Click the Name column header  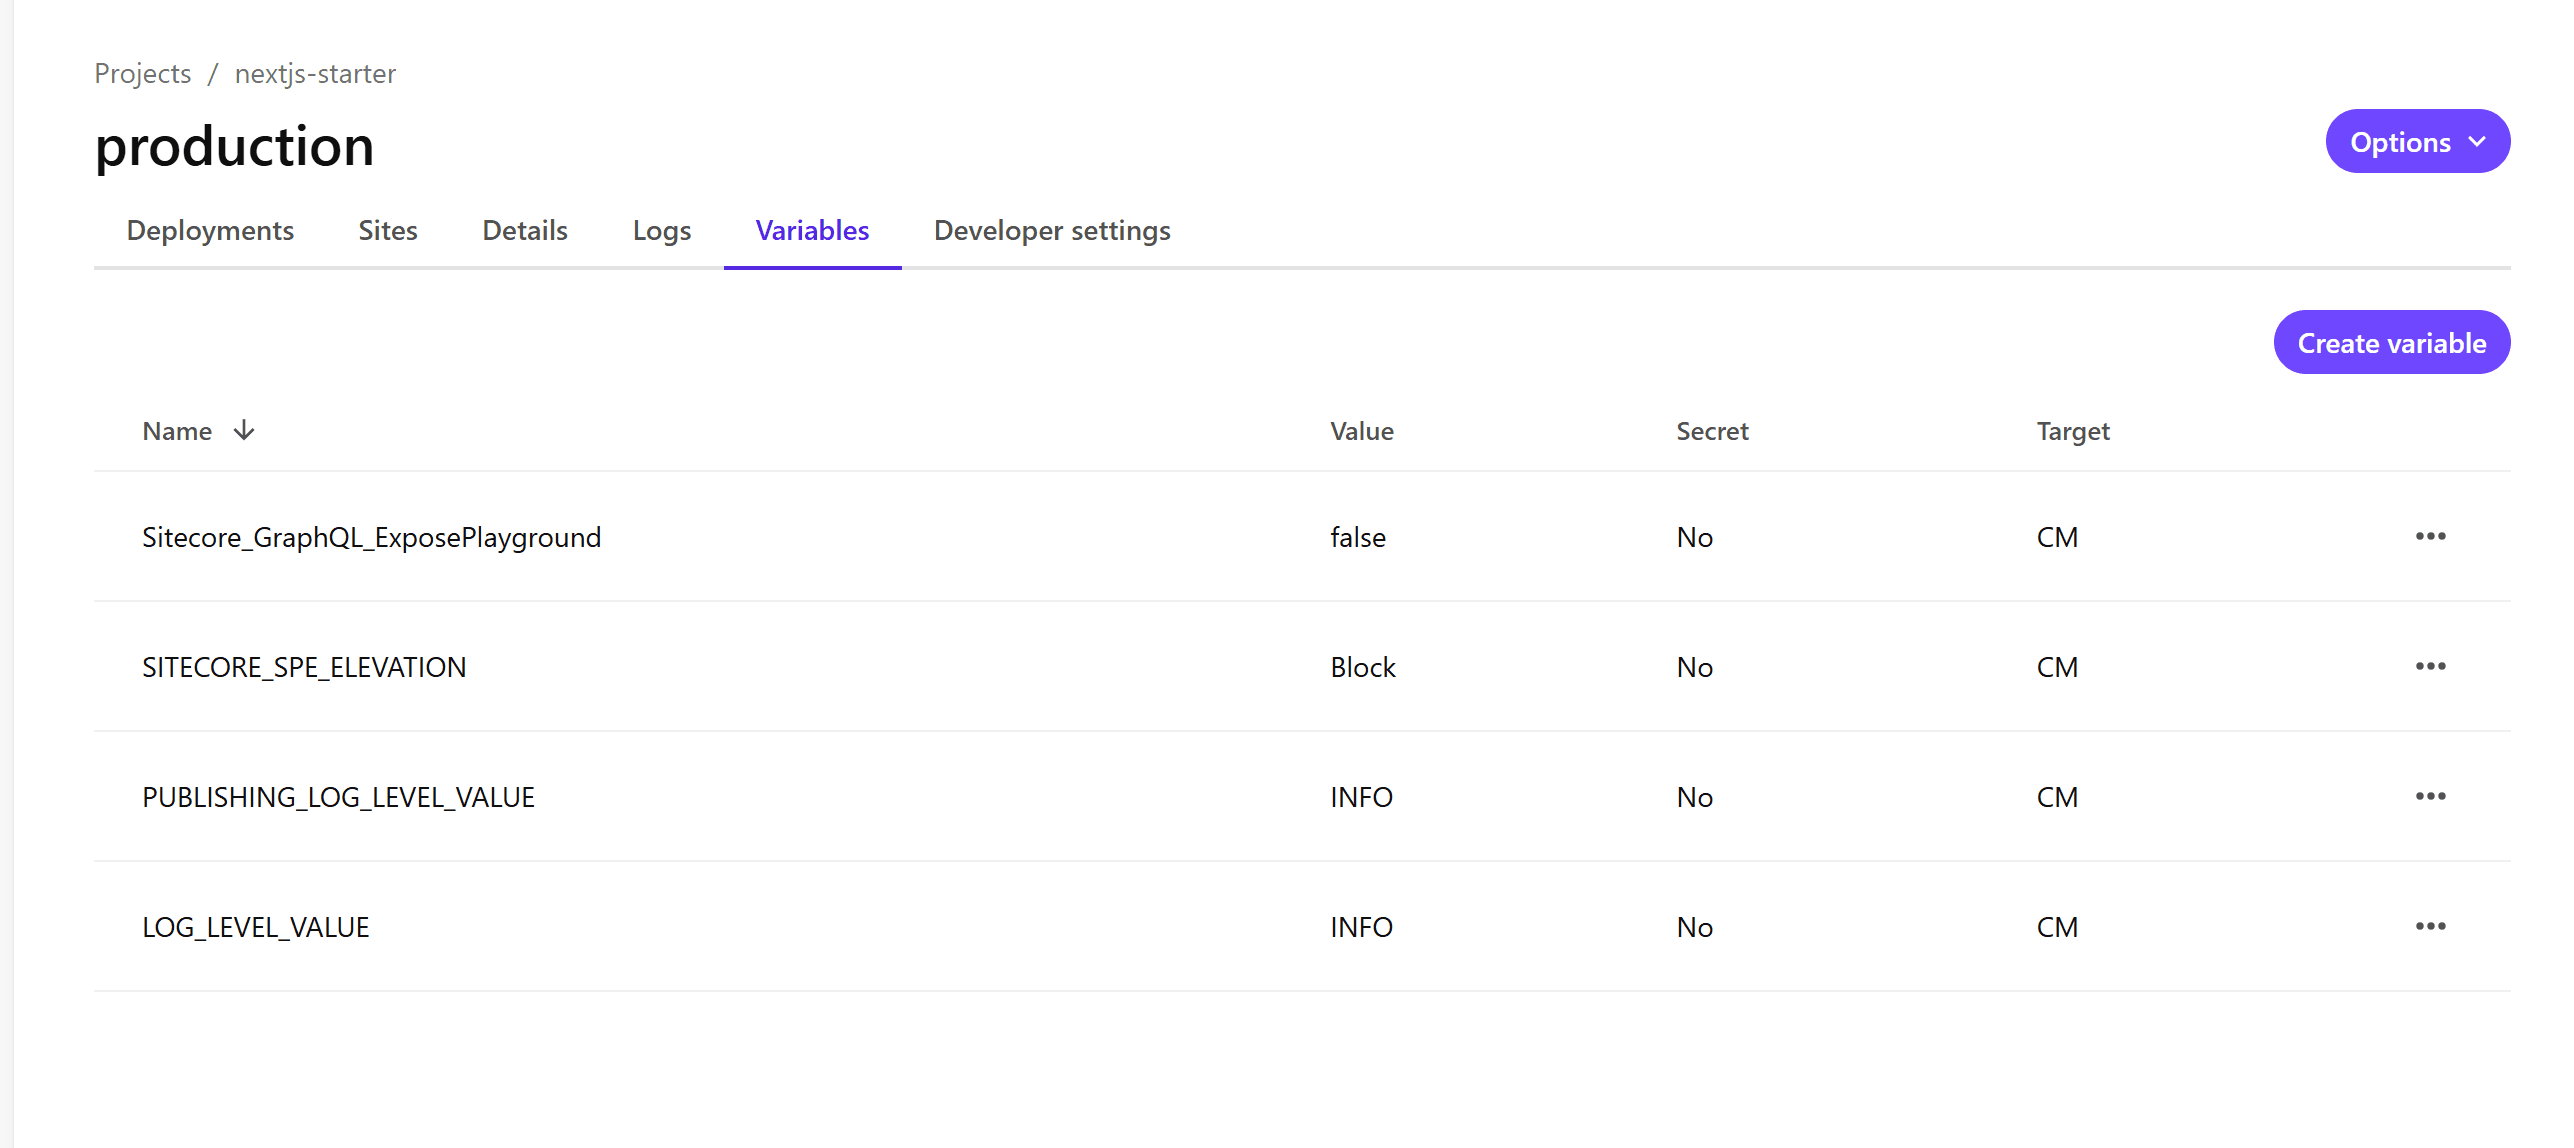click(177, 431)
